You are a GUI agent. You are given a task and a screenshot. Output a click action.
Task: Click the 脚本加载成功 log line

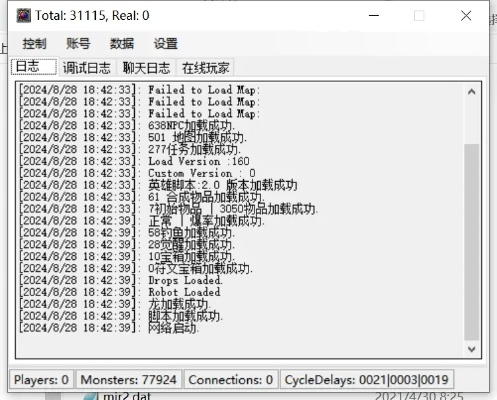121,316
